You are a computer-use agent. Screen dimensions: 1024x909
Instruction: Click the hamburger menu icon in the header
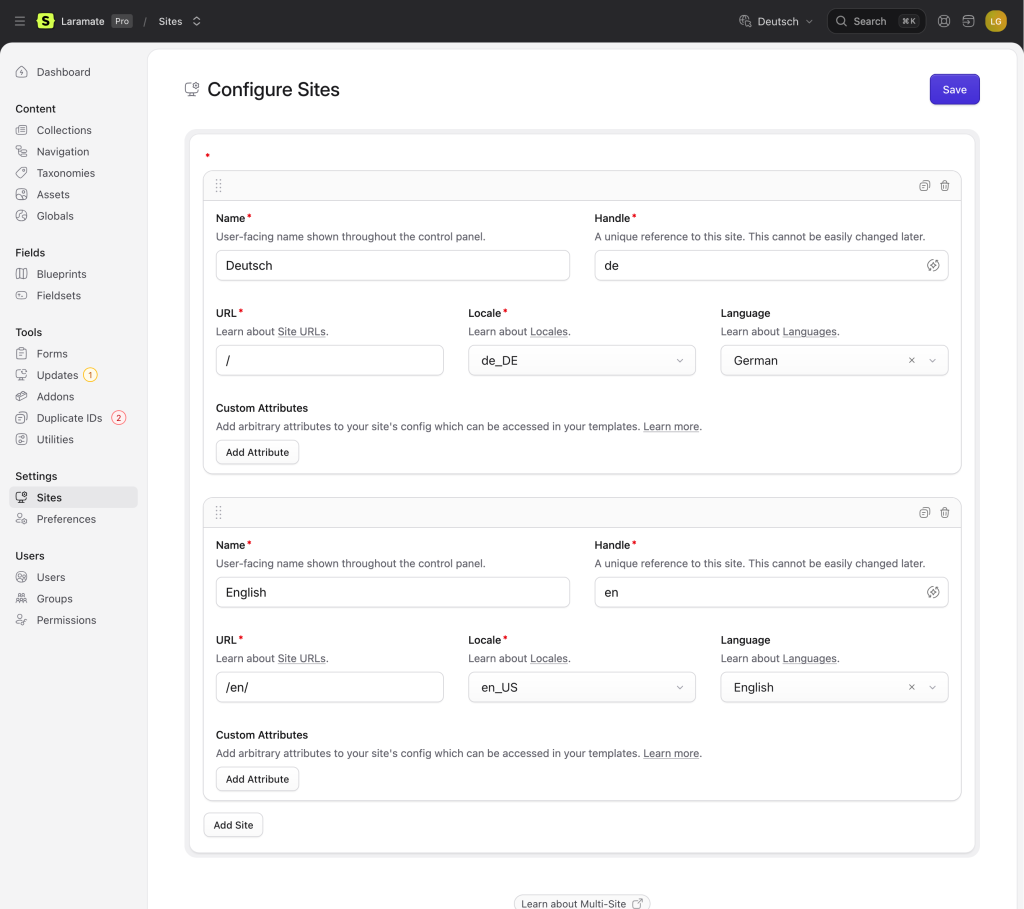pos(20,21)
